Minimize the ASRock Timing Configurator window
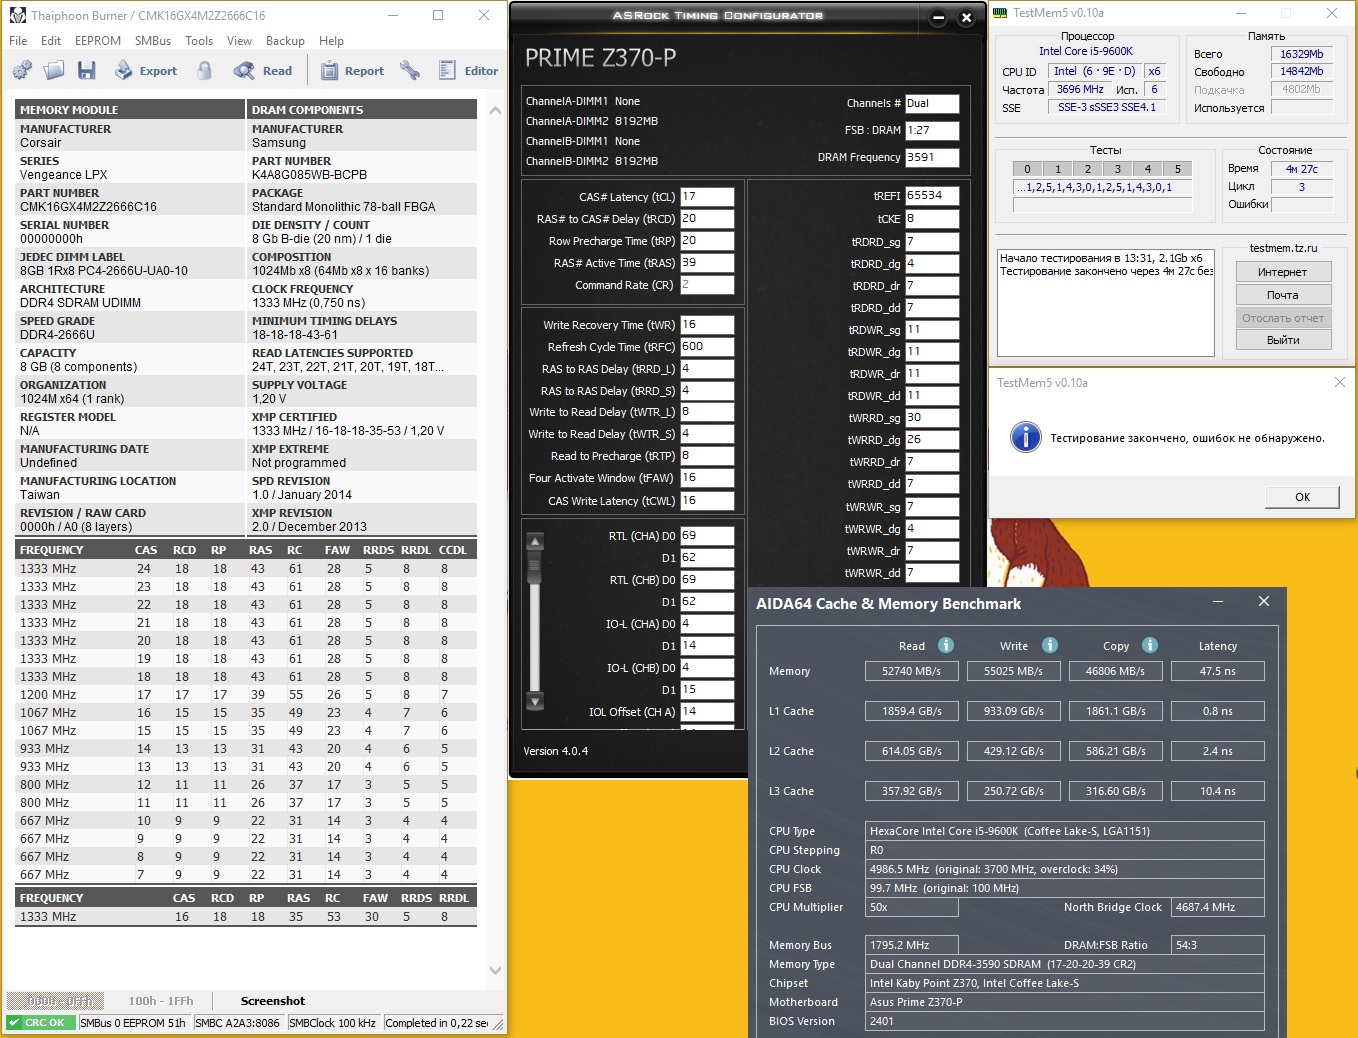 tap(938, 17)
